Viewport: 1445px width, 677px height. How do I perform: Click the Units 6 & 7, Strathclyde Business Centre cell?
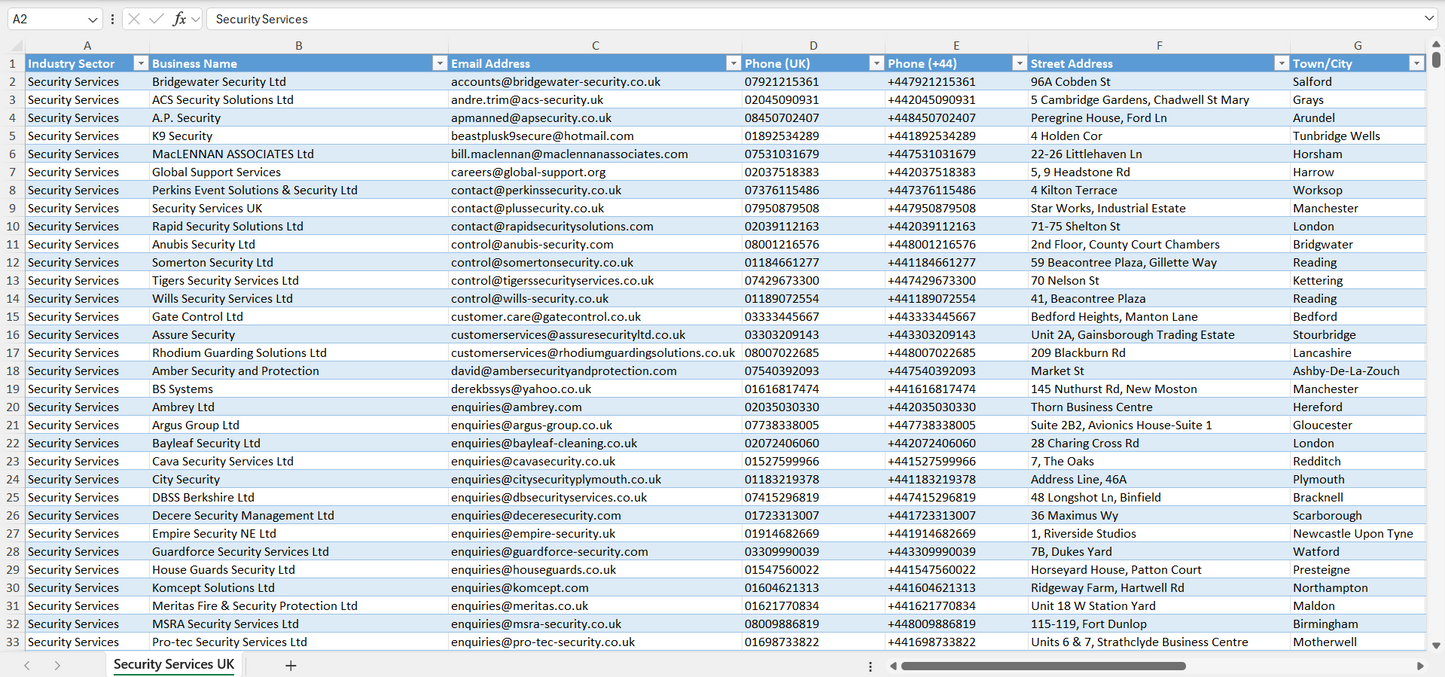(x=1159, y=642)
